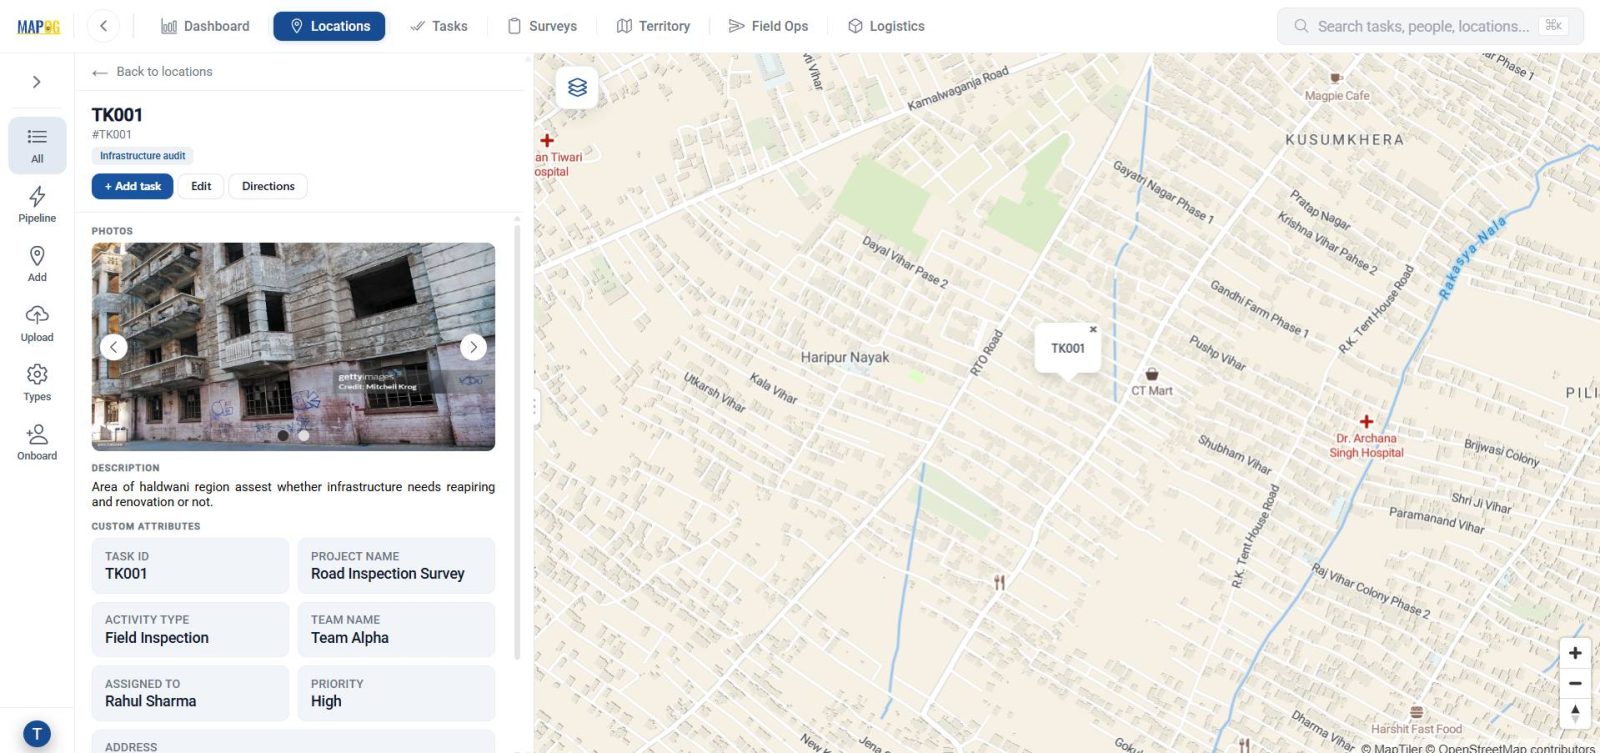Open the map layers button
This screenshot has width=1600, height=753.
[577, 87]
